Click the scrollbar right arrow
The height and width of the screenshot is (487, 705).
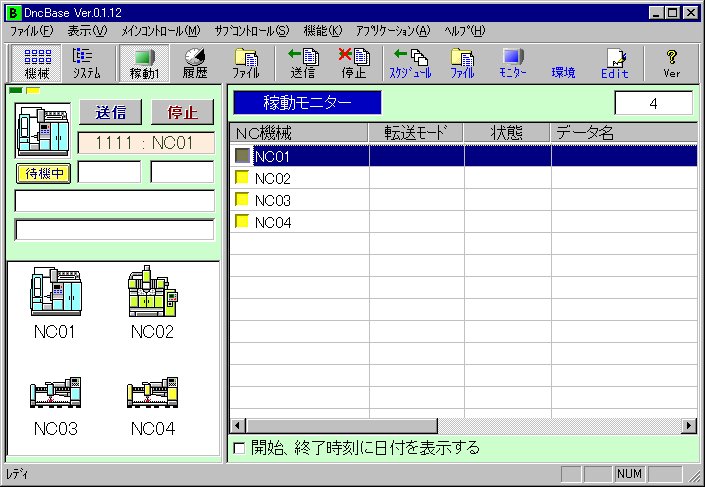click(x=689, y=425)
